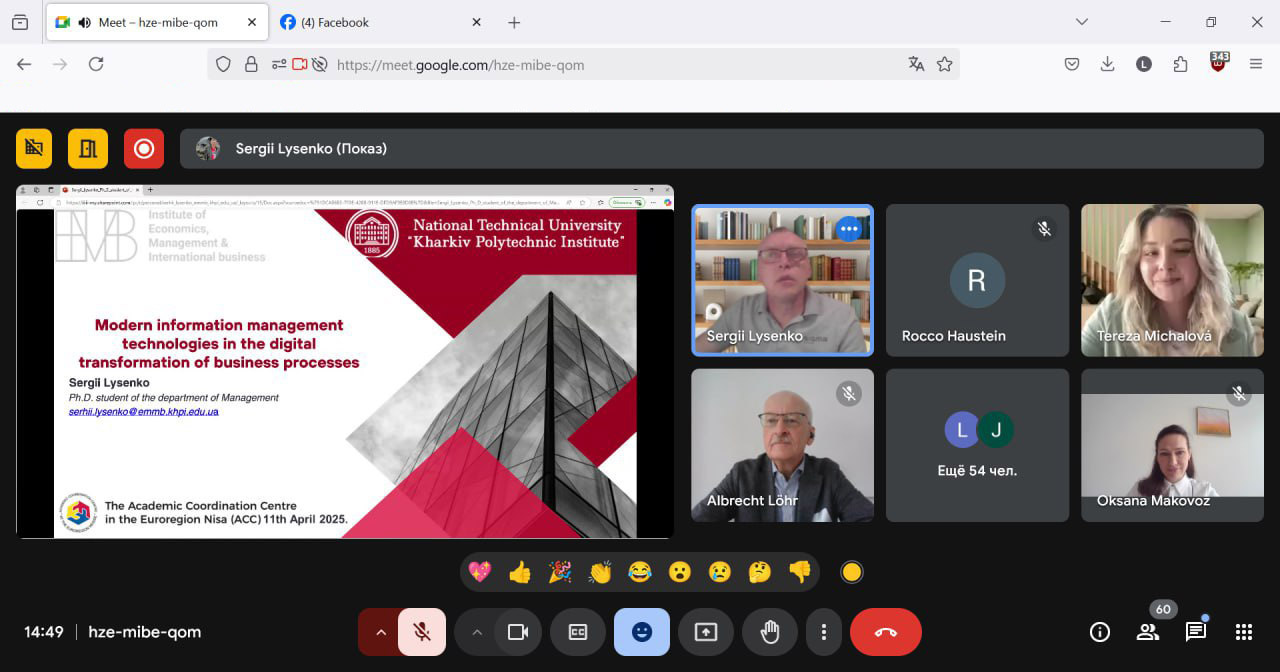This screenshot has width=1280, height=672.
Task: Unmute the microphone
Action: [x=422, y=632]
